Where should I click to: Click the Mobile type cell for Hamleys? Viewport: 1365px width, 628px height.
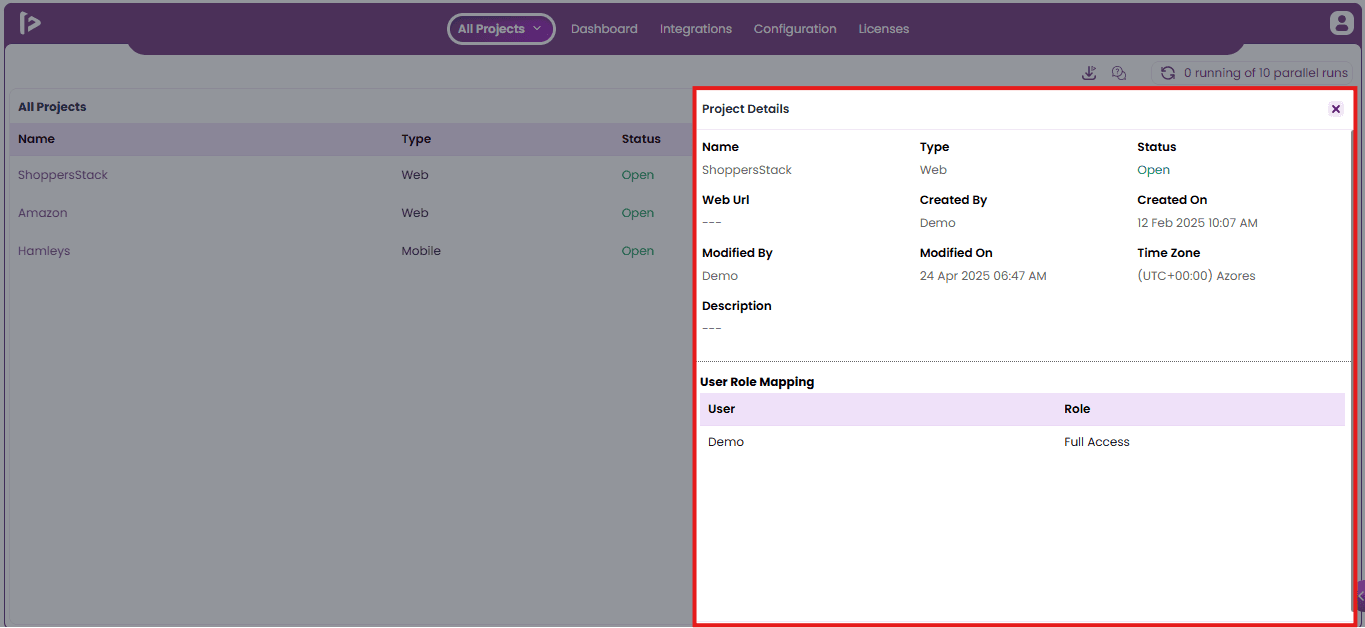coord(421,251)
